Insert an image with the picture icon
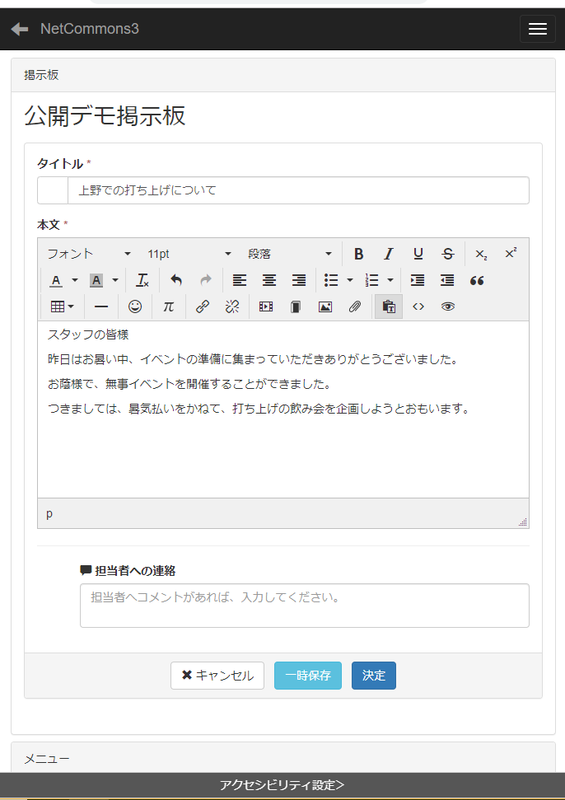565x800 pixels. (325, 306)
